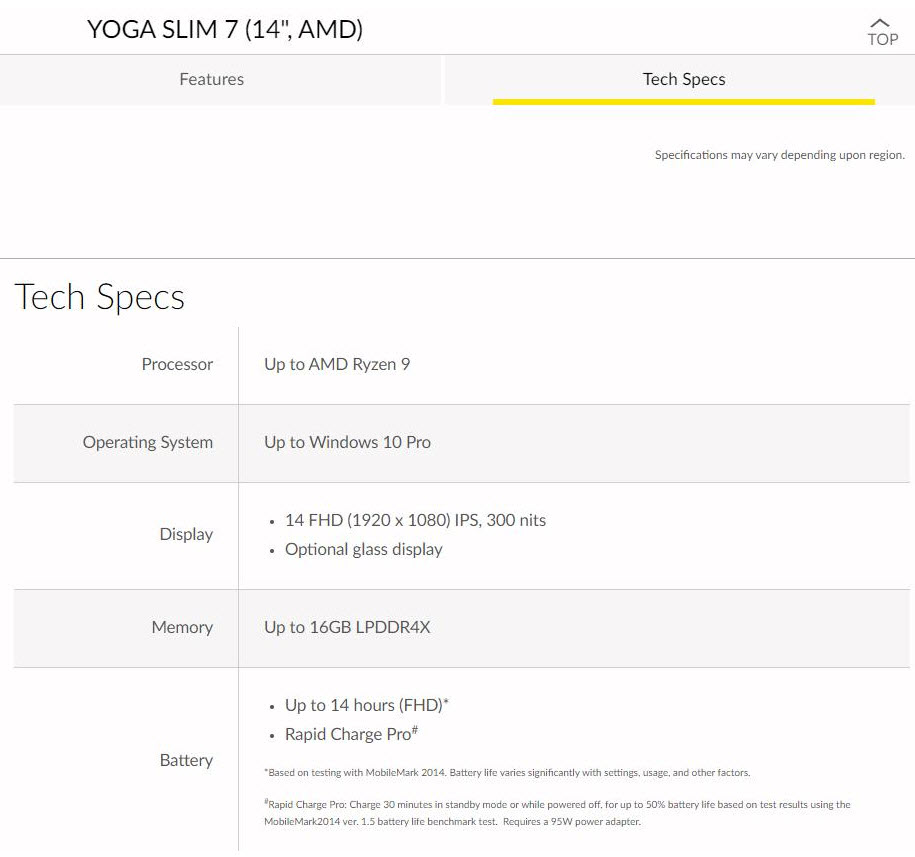Click the 14 FHD IPS 300 nits bullet
The image size is (915, 857).
[x=415, y=520]
